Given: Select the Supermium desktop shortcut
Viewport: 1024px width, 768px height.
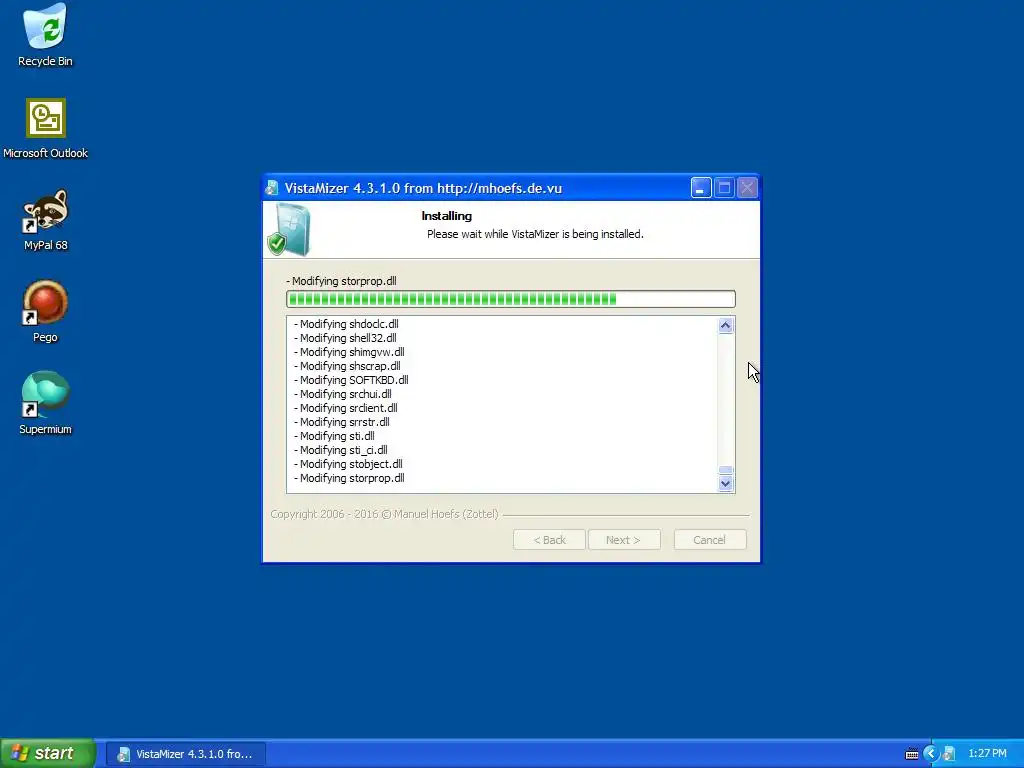Looking at the screenshot, I should pyautogui.click(x=45, y=403).
